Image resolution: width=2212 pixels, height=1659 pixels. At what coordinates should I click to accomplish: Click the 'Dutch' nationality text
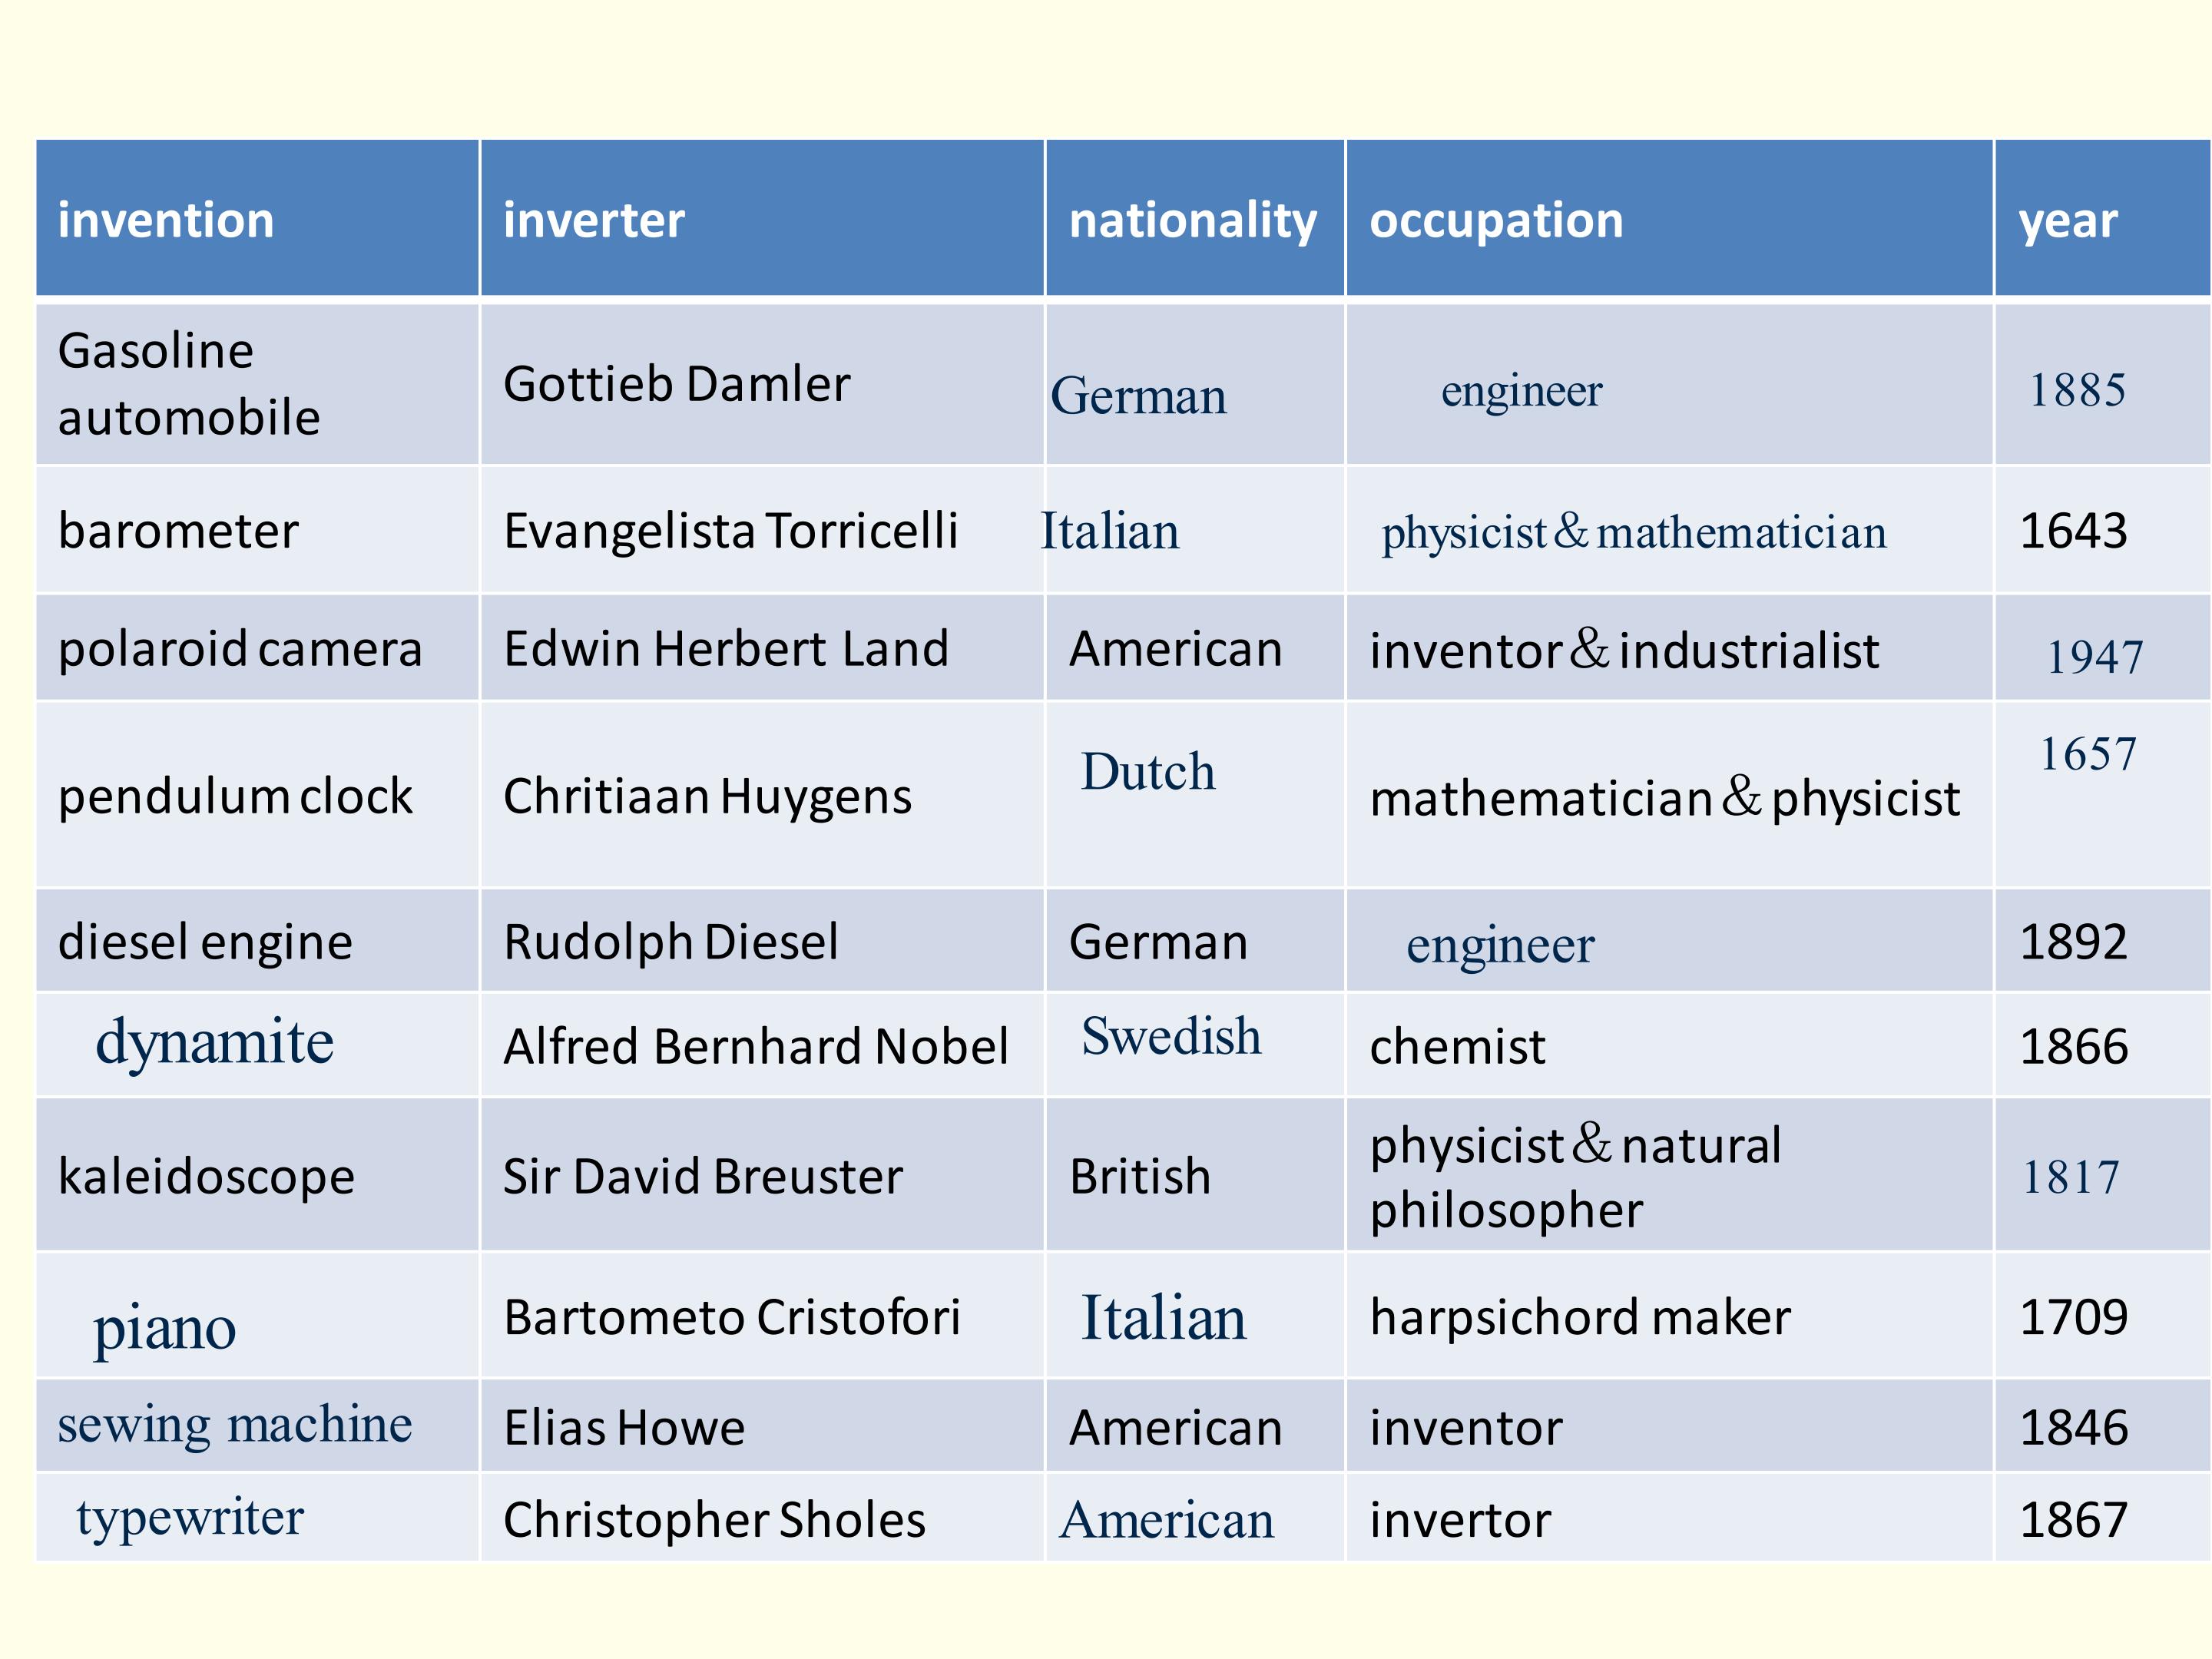pyautogui.click(x=1148, y=772)
